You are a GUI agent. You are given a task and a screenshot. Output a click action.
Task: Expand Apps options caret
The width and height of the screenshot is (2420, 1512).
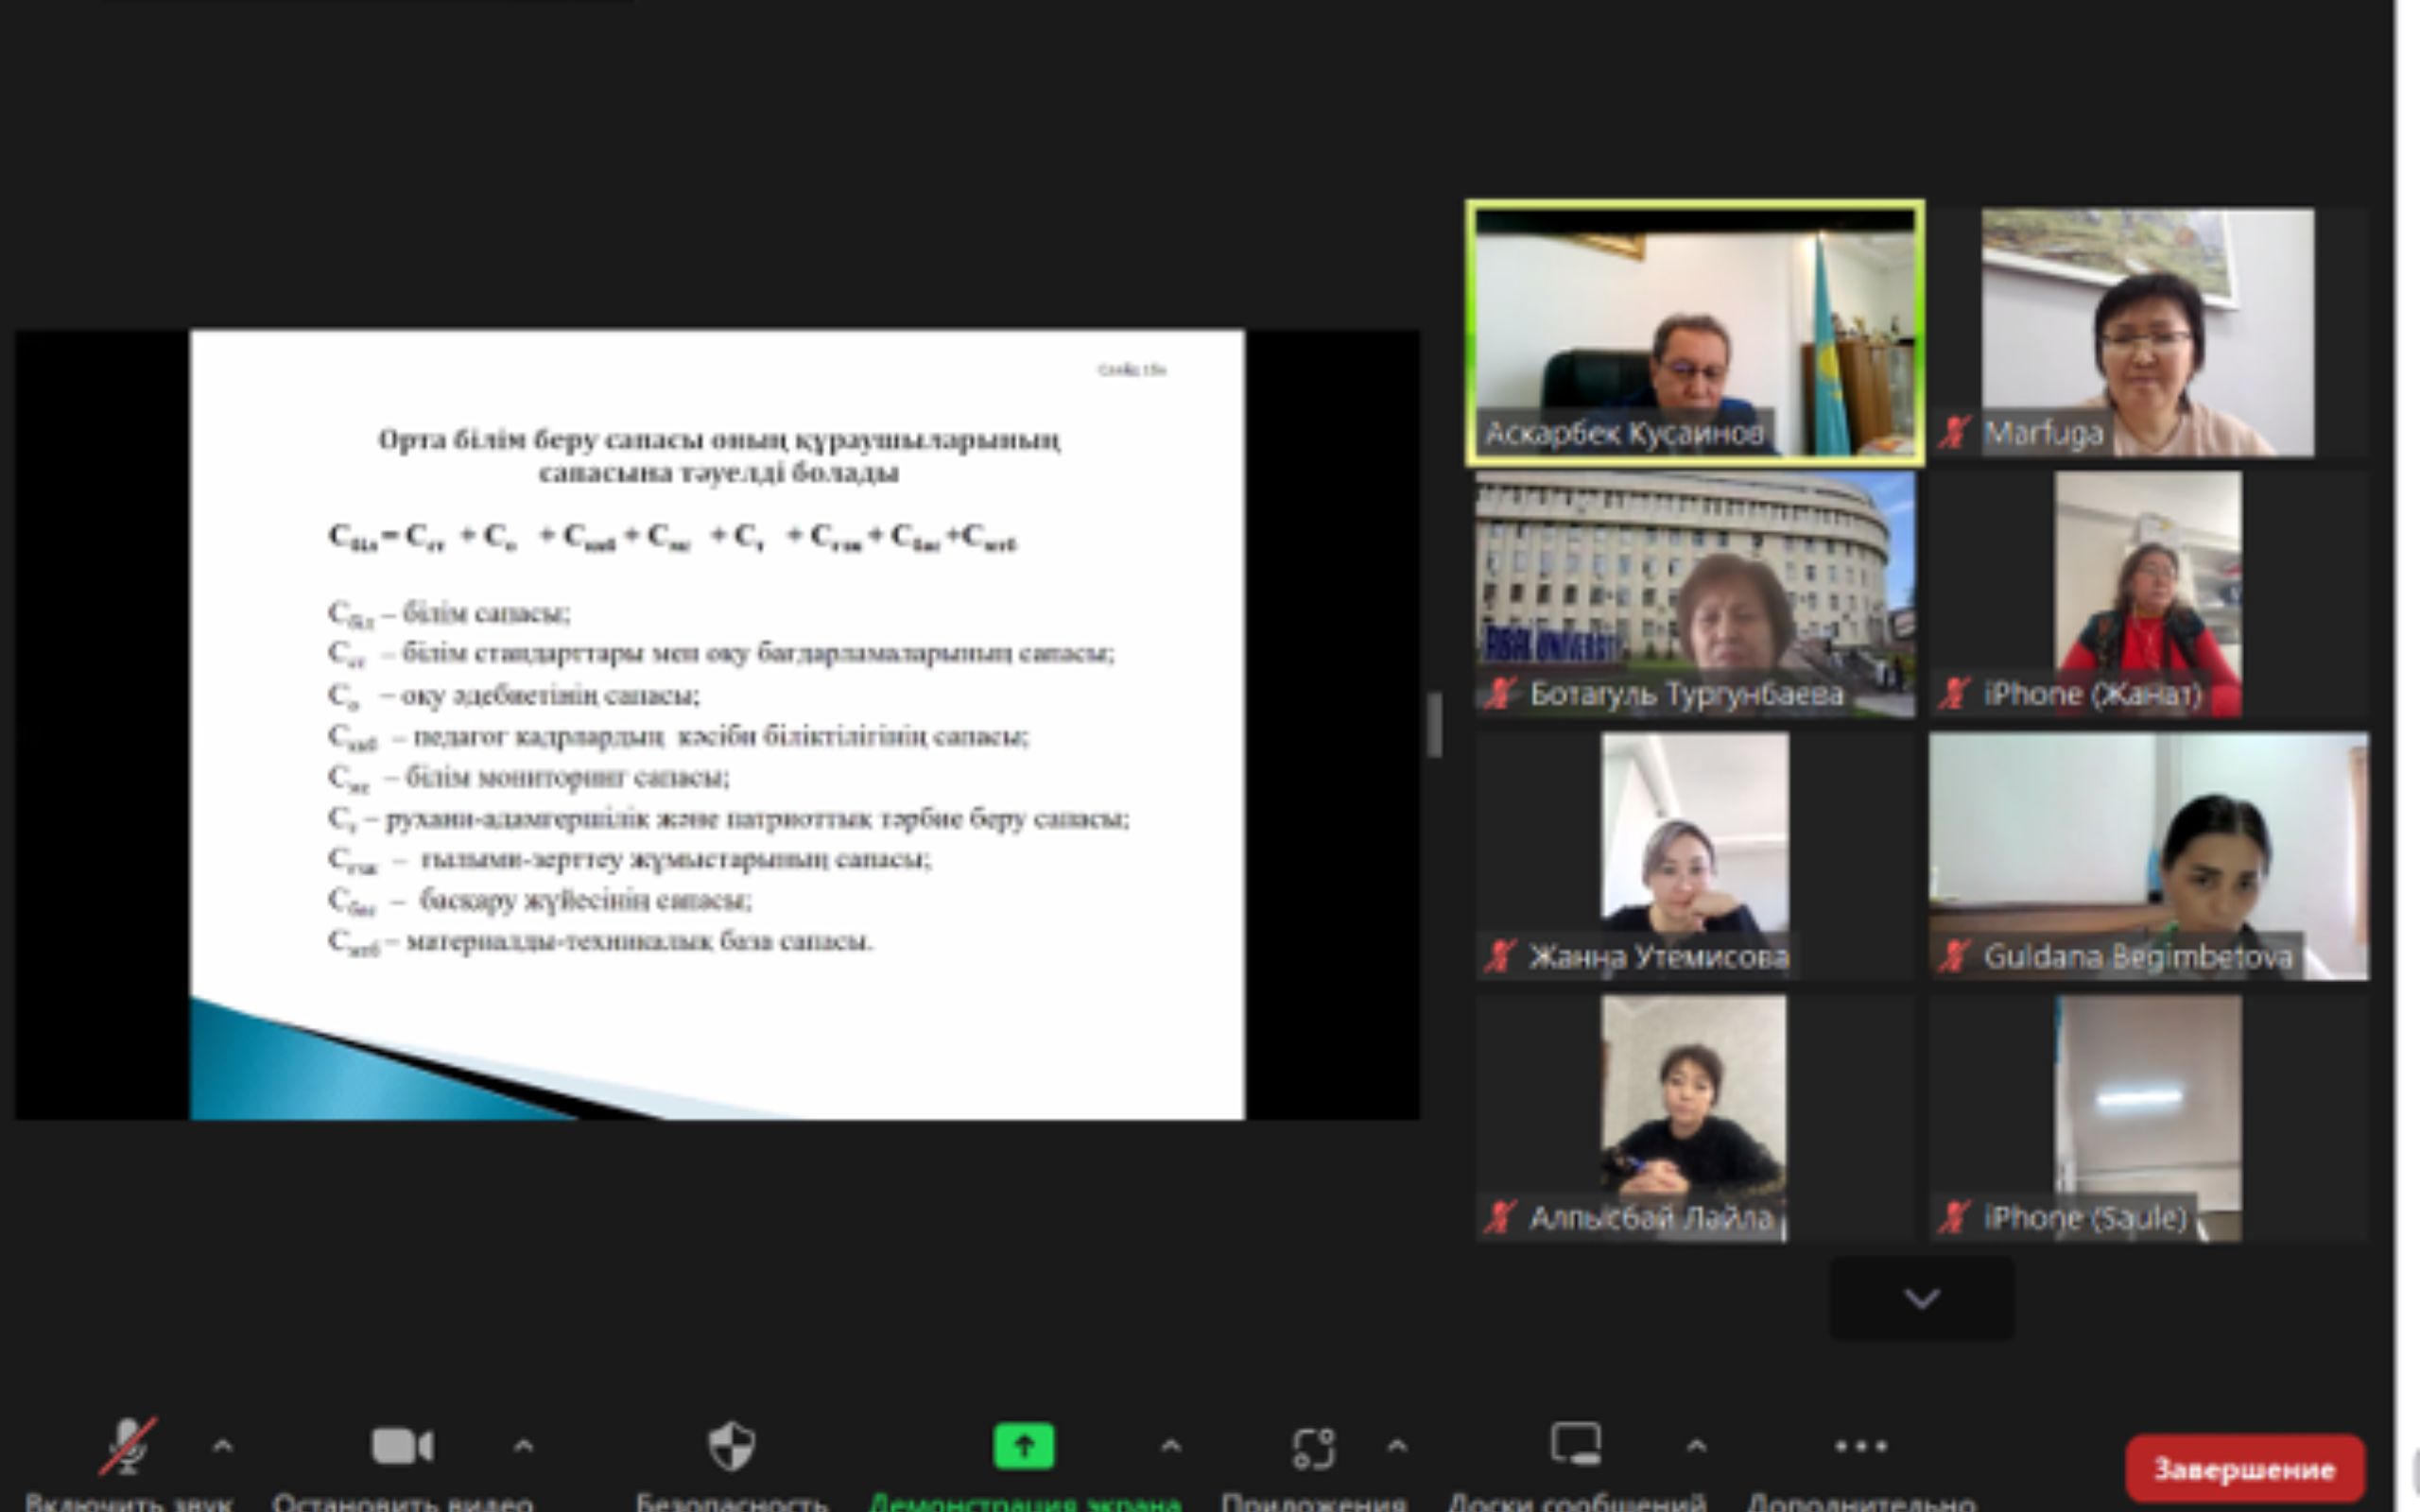pos(1397,1446)
